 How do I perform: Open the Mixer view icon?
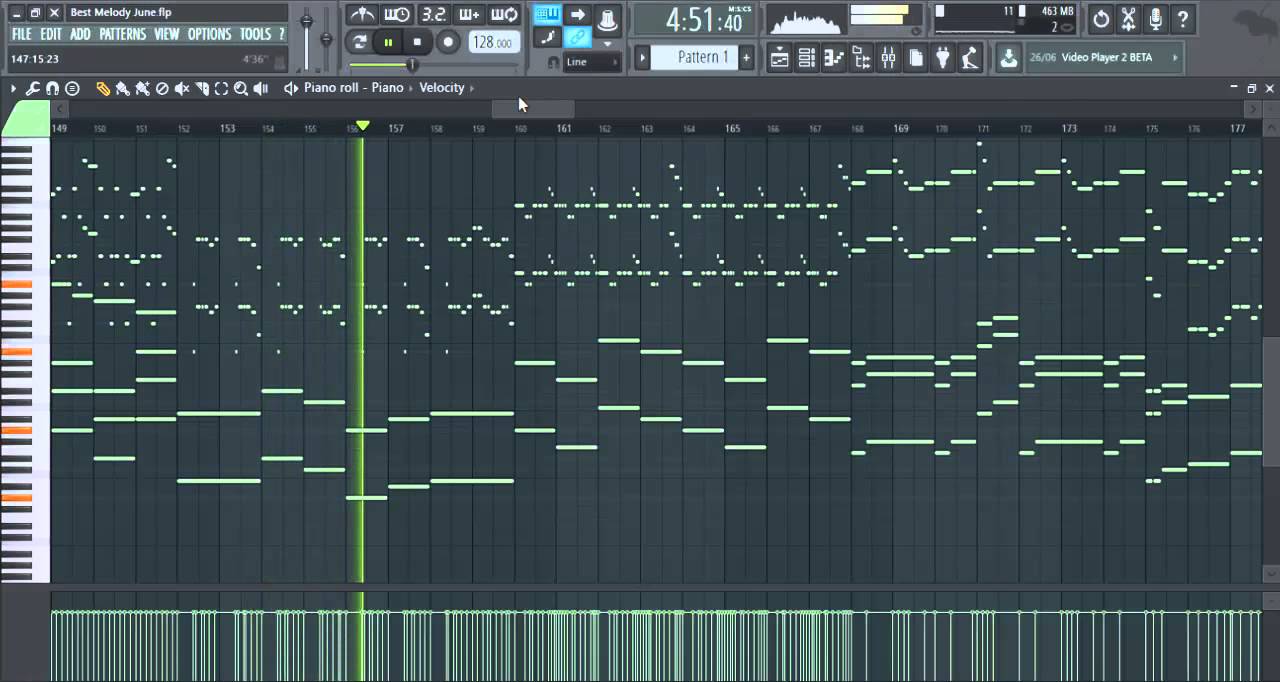pyautogui.click(x=888, y=58)
